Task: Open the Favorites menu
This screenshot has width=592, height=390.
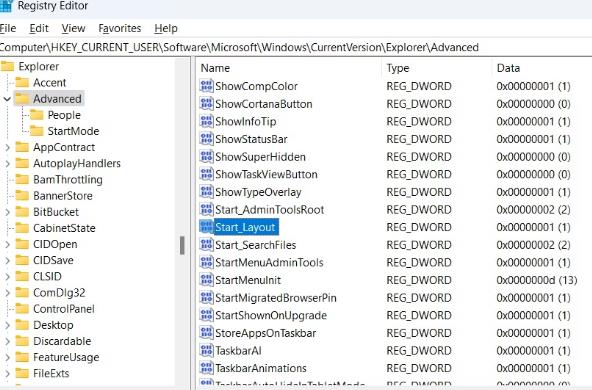Action: (x=119, y=28)
